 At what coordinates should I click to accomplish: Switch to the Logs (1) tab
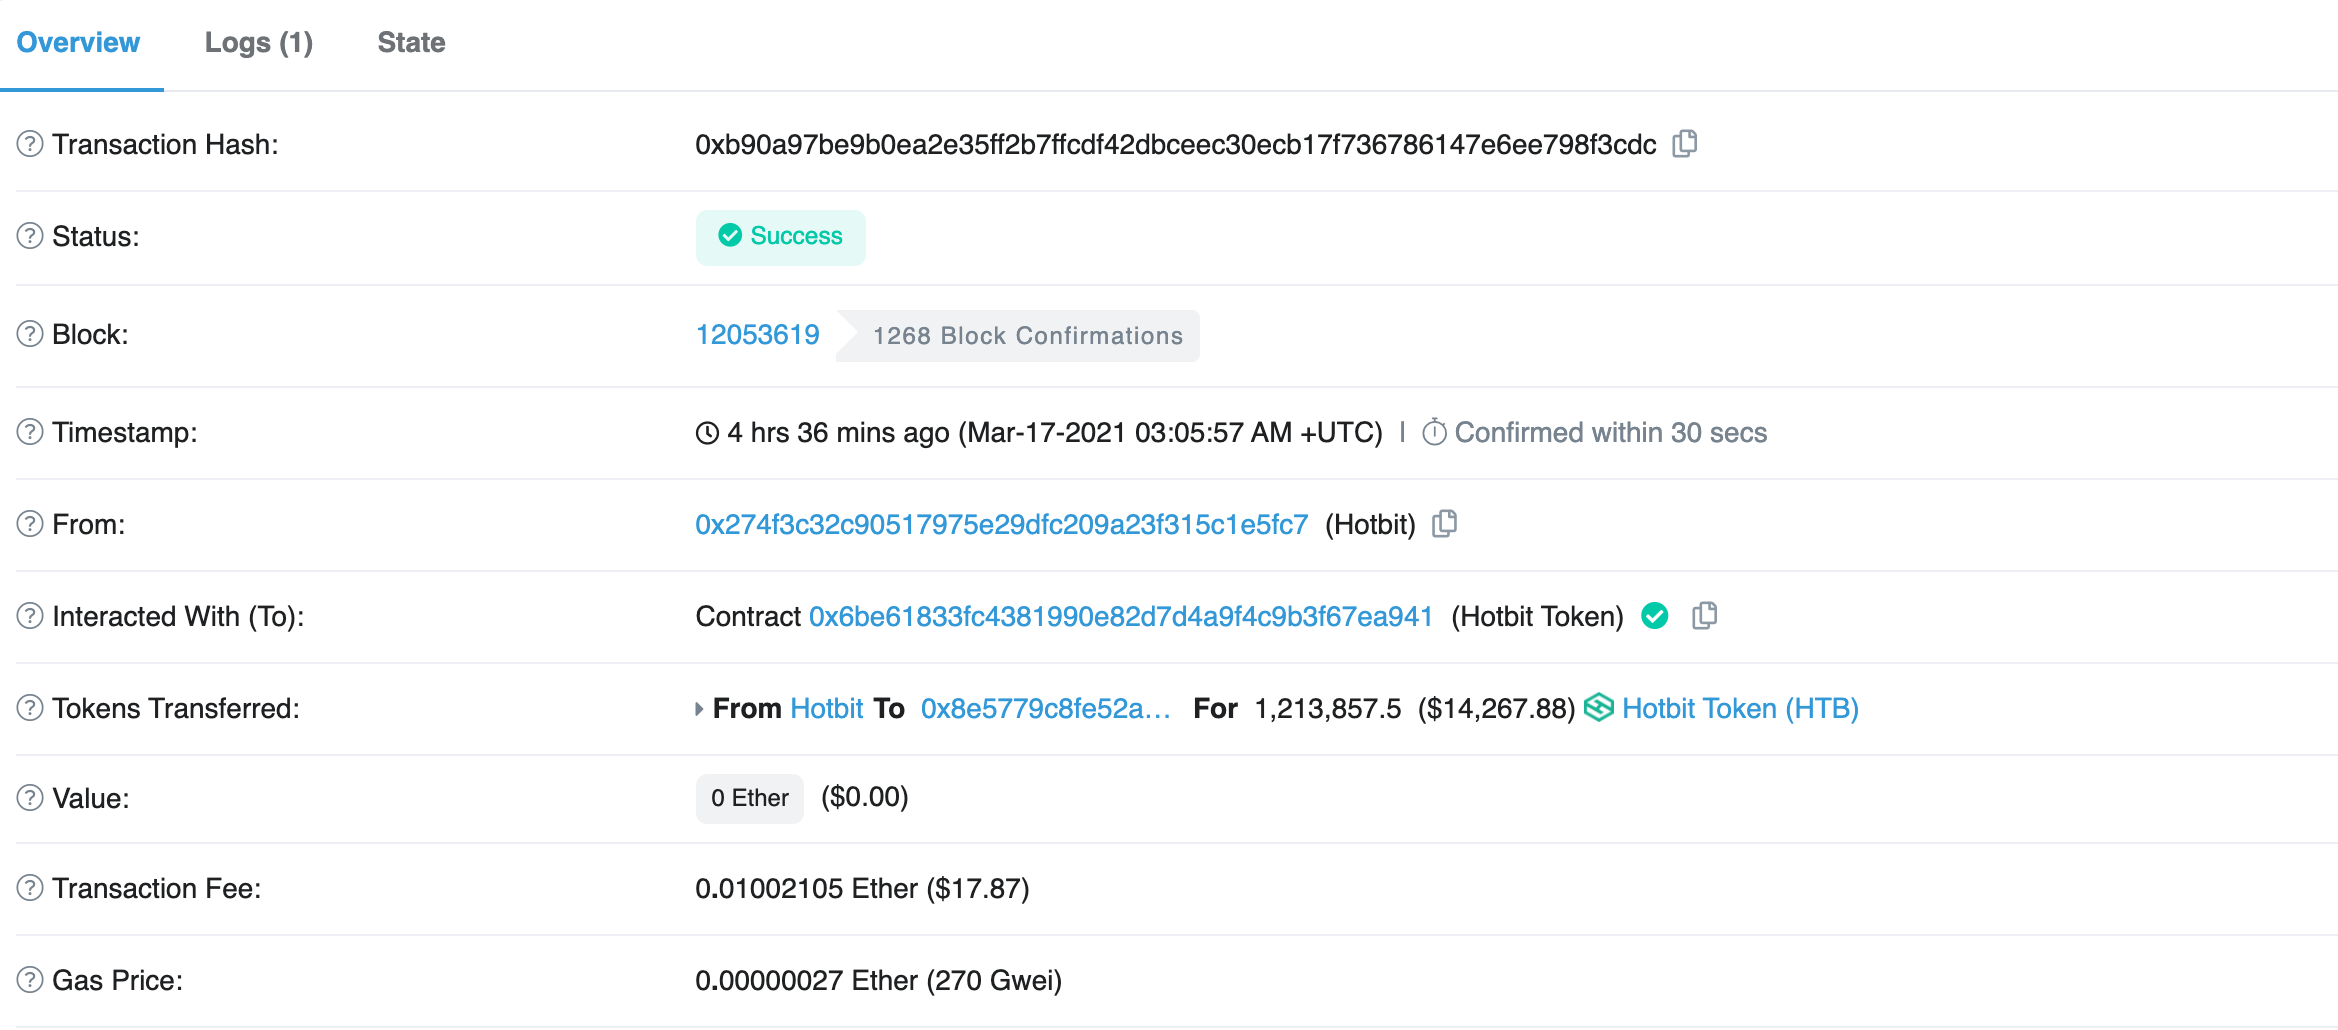click(258, 43)
